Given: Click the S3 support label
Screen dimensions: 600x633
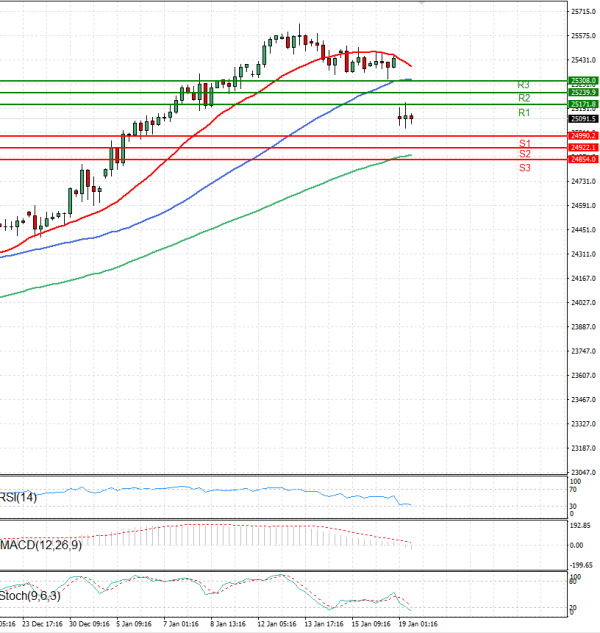Looking at the screenshot, I should pyautogui.click(x=524, y=168).
